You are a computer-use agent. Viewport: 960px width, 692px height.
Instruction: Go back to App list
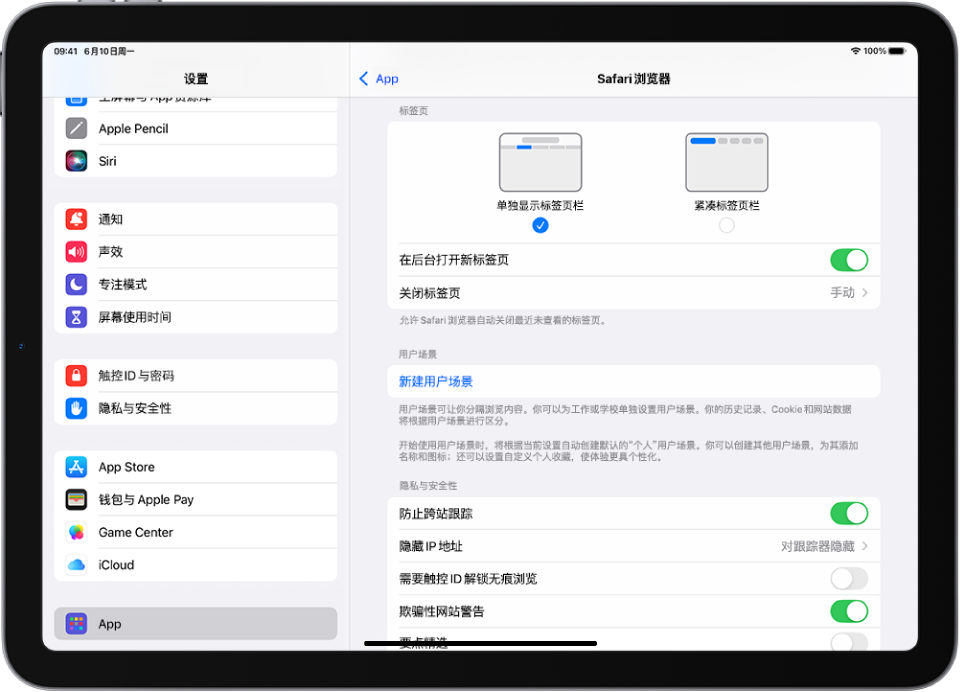(x=379, y=78)
